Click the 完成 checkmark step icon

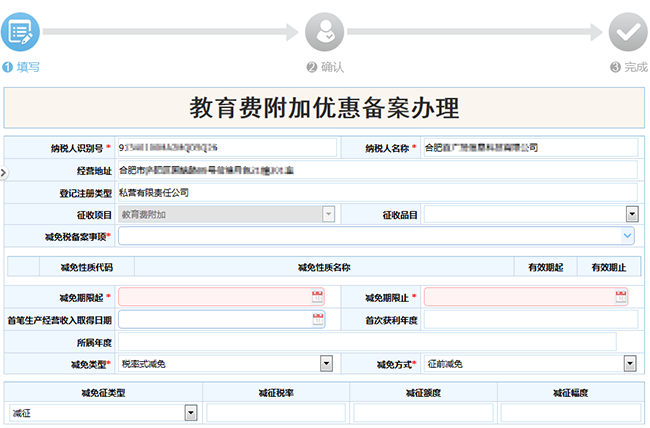[628, 31]
